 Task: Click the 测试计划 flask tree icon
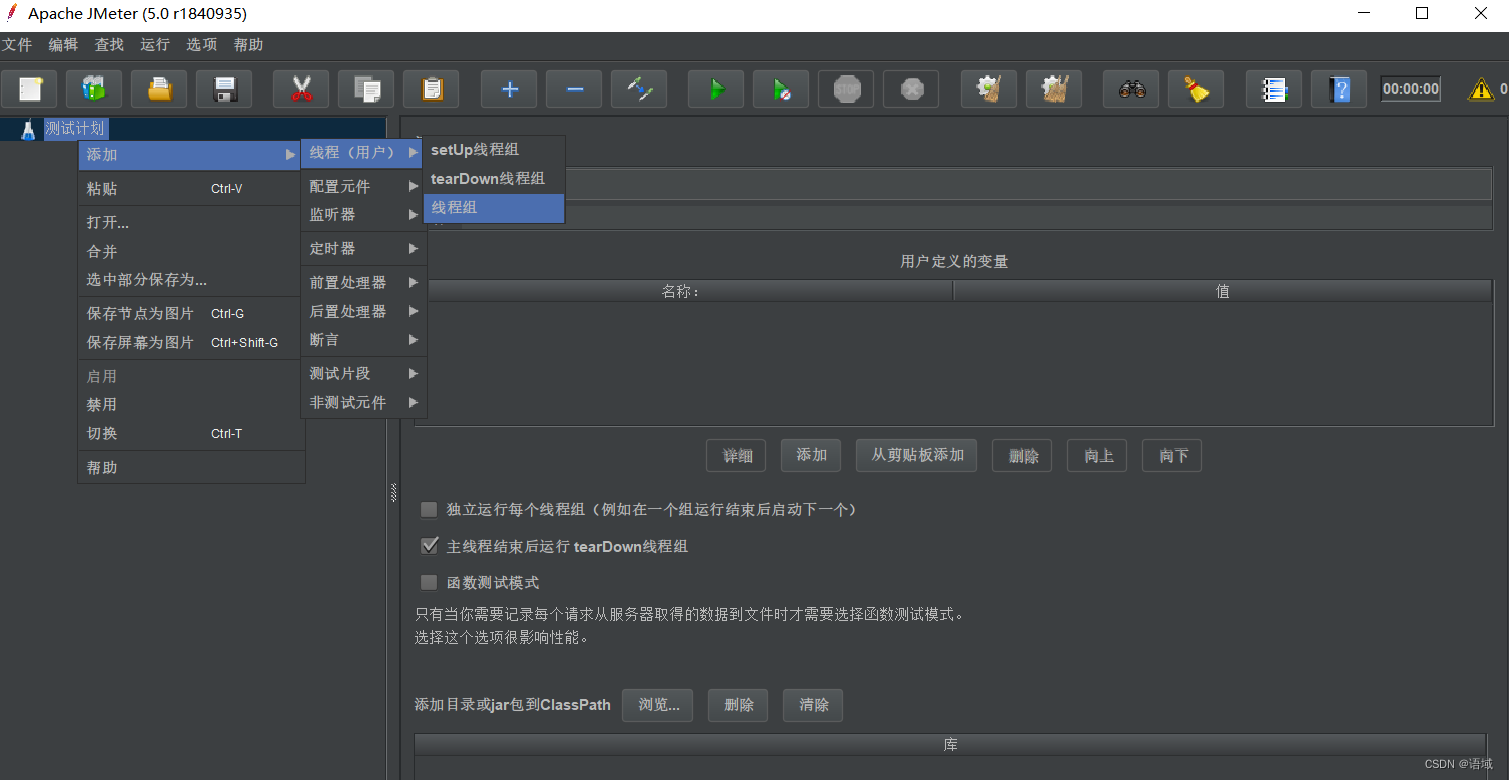tap(28, 129)
